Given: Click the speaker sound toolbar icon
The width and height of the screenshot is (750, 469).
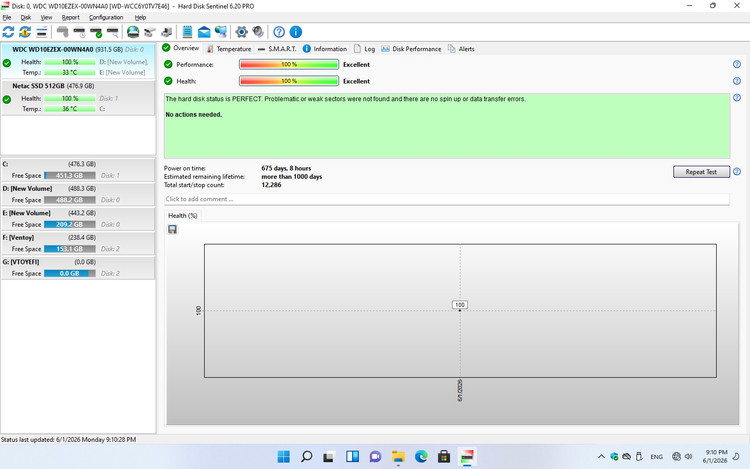Looking at the screenshot, I should (258, 32).
